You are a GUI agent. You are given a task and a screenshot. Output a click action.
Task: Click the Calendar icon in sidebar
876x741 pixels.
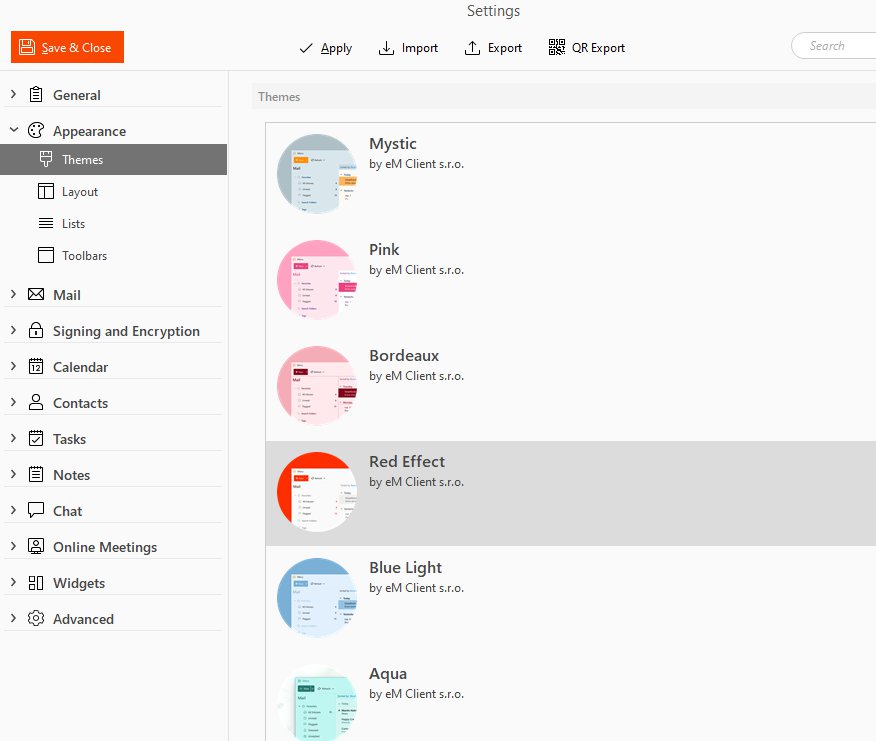click(x=36, y=367)
